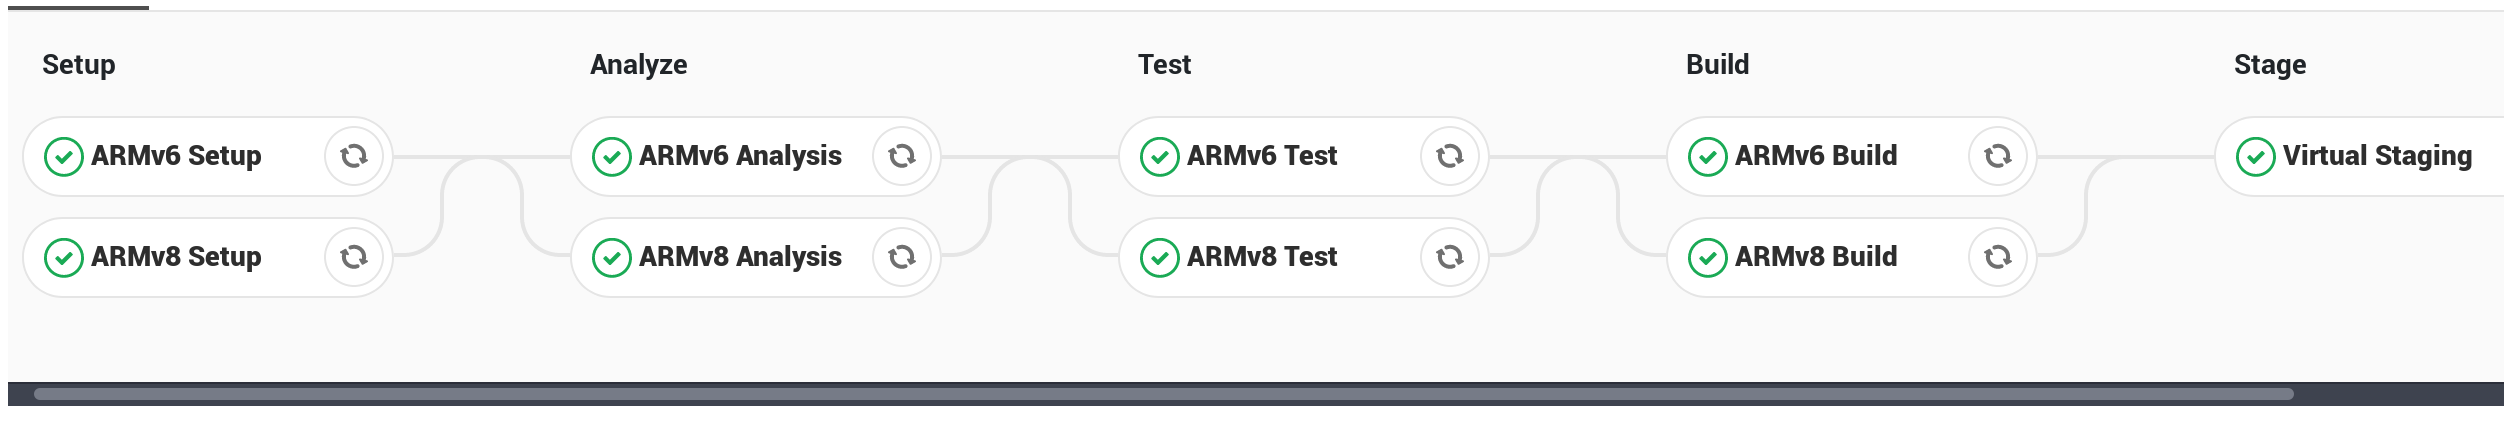Viewport: 2520px width, 444px height.
Task: Rerun the ARMv6 Build job
Action: click(x=1998, y=156)
